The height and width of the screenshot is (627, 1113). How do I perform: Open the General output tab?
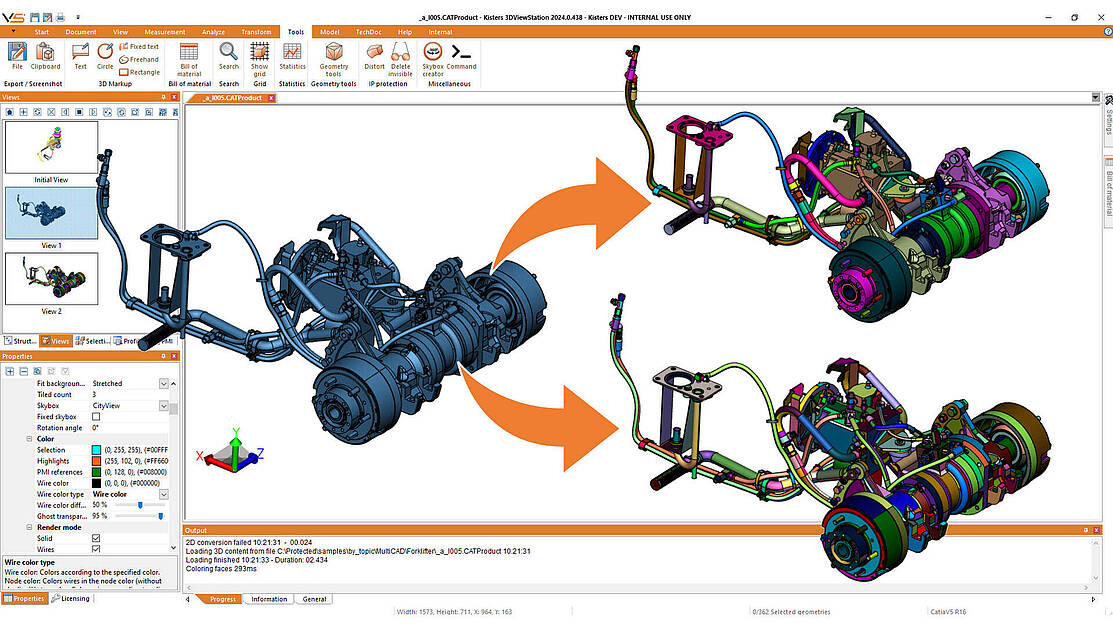[x=314, y=599]
